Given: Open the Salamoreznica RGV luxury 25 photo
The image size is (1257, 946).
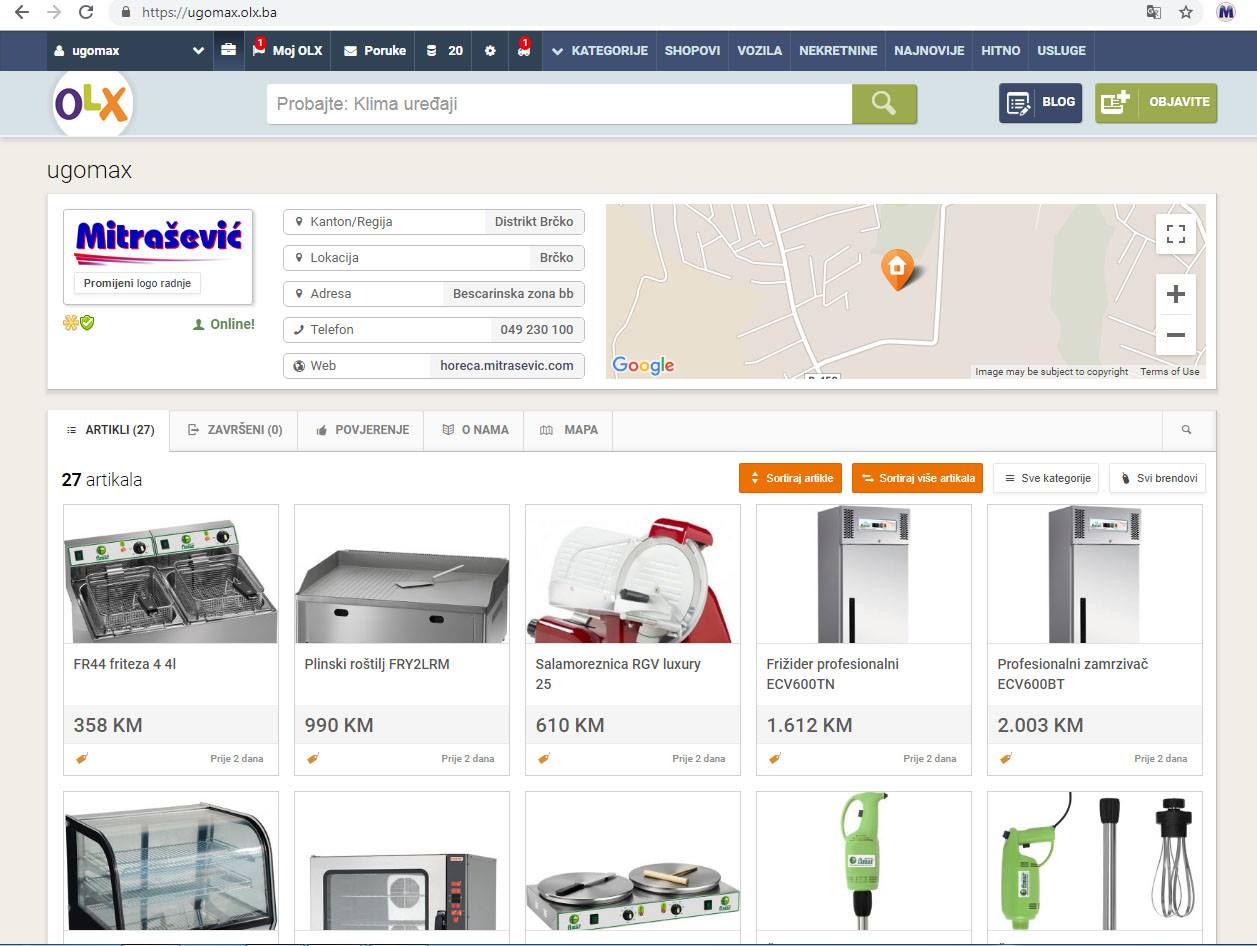Looking at the screenshot, I should 633,574.
